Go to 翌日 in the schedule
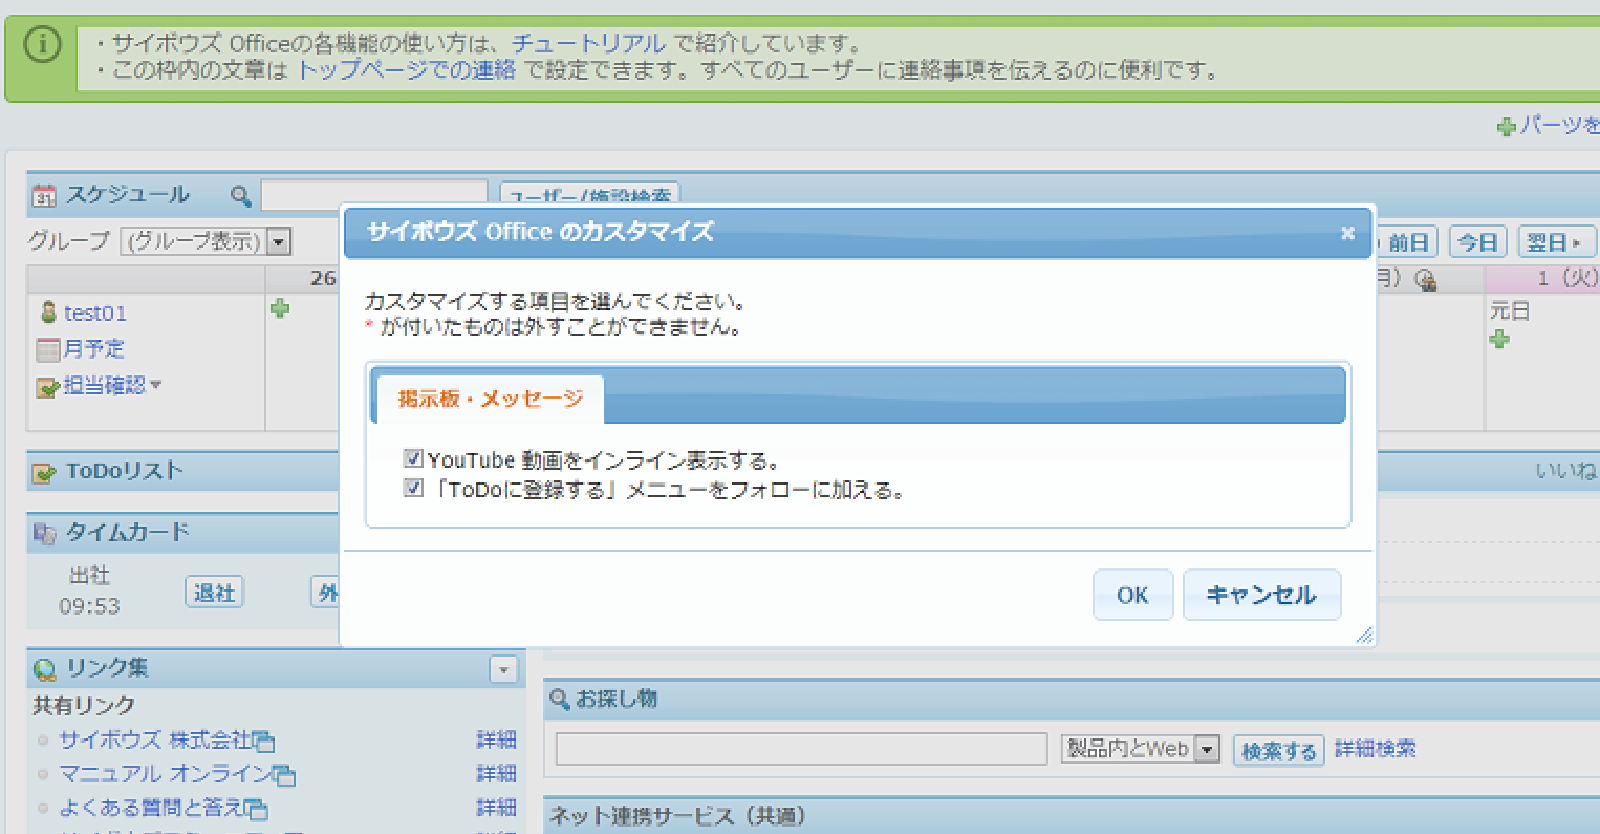The image size is (1600, 834). coord(1555,242)
